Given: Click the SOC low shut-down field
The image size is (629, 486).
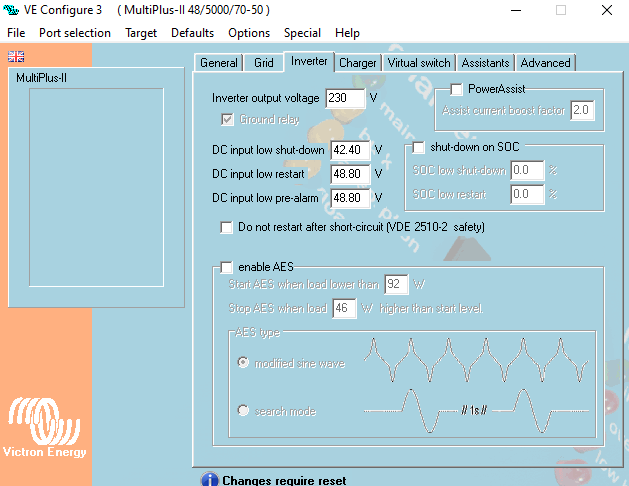Looking at the screenshot, I should coord(527,170).
